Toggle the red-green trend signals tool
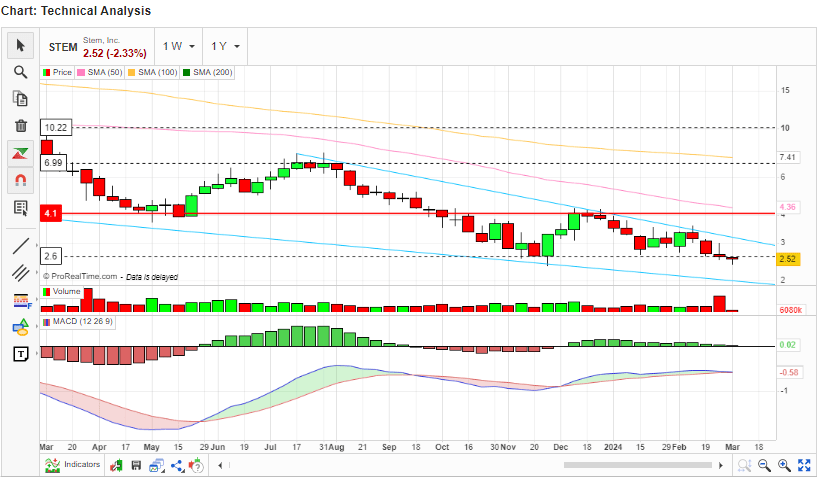817x477 pixels. [20, 153]
